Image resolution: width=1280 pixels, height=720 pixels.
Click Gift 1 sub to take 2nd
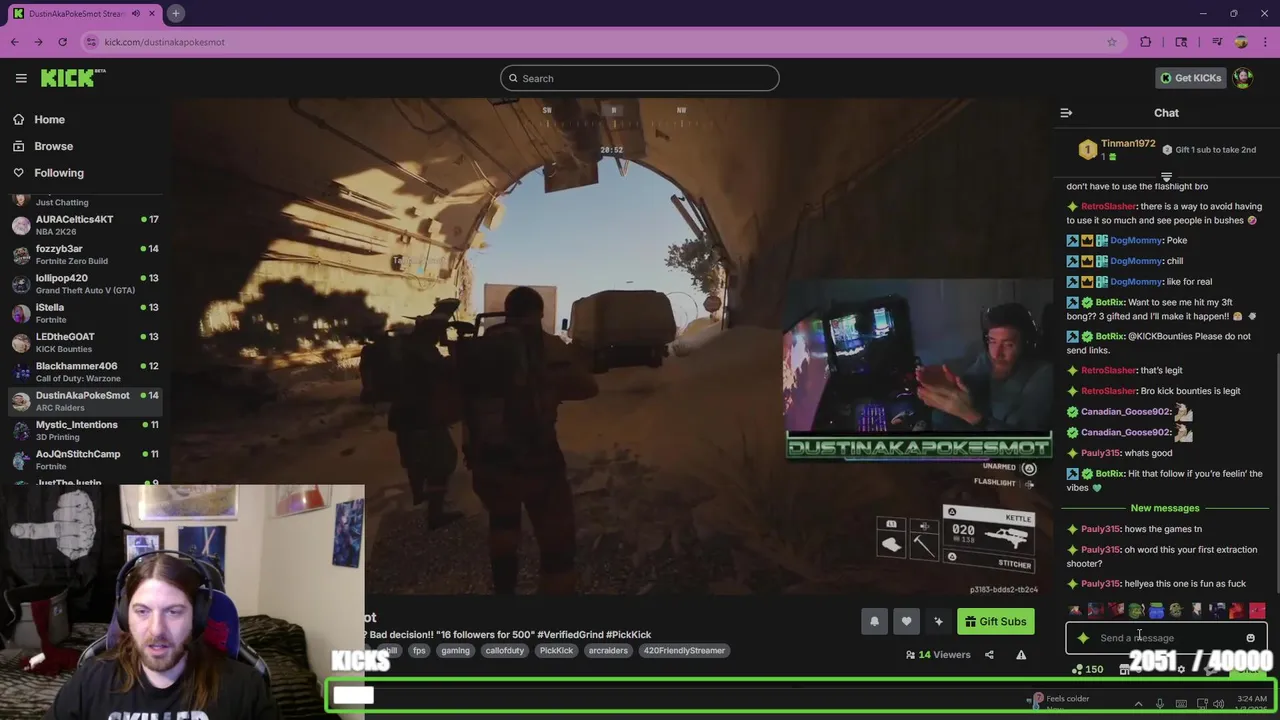[1209, 150]
